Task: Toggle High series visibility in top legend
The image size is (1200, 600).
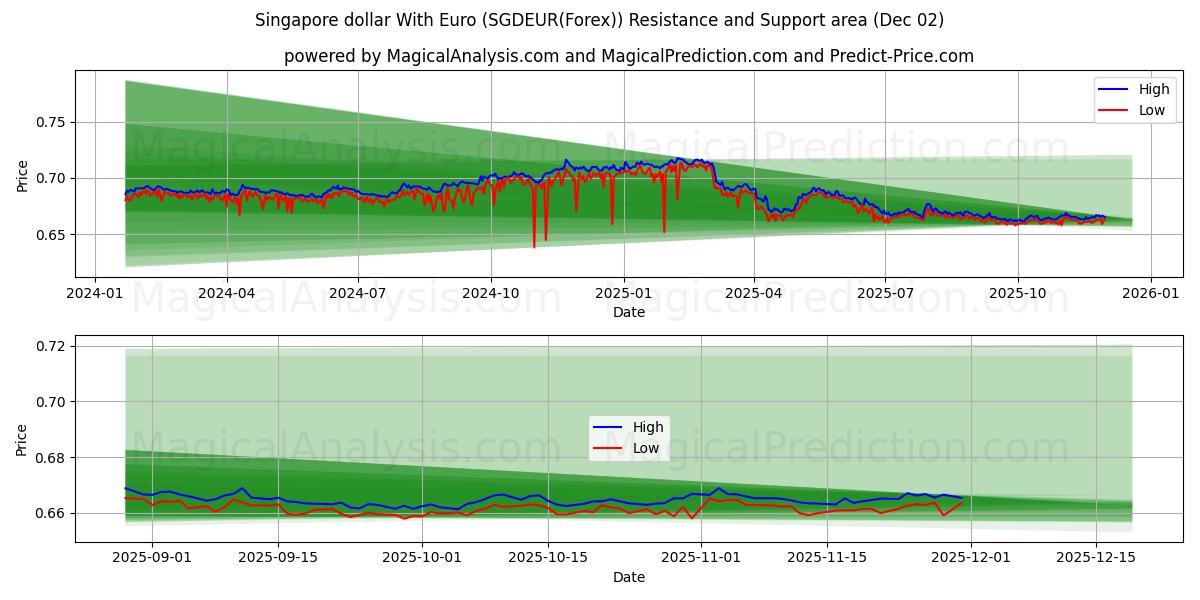Action: point(1149,89)
